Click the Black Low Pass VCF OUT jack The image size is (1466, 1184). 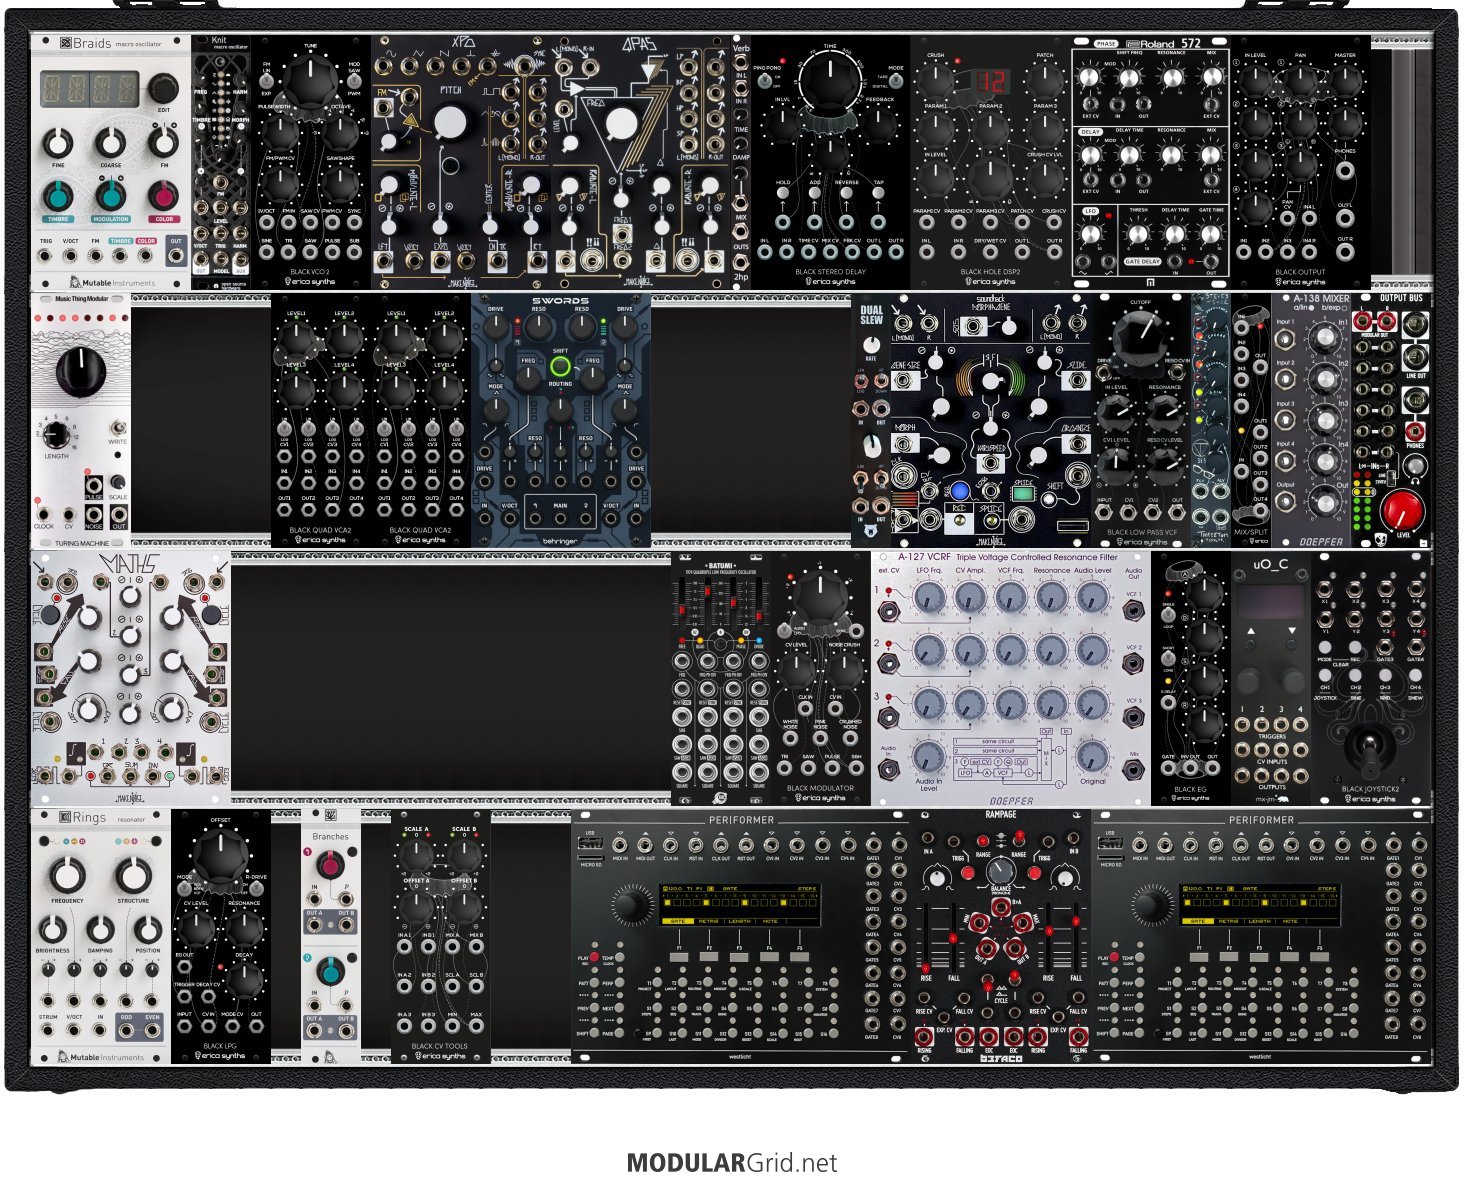[x=1177, y=512]
